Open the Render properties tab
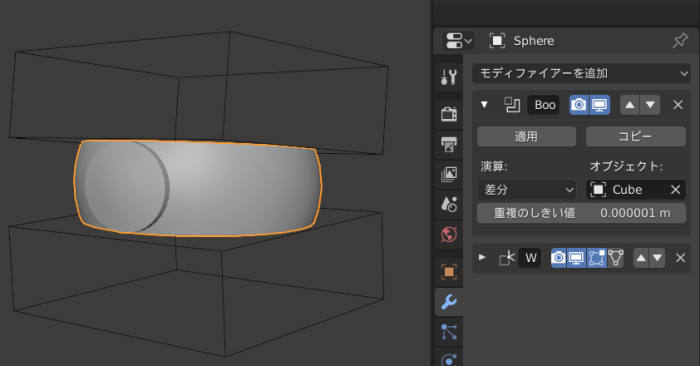Viewport: 700px width, 366px height. [x=449, y=114]
